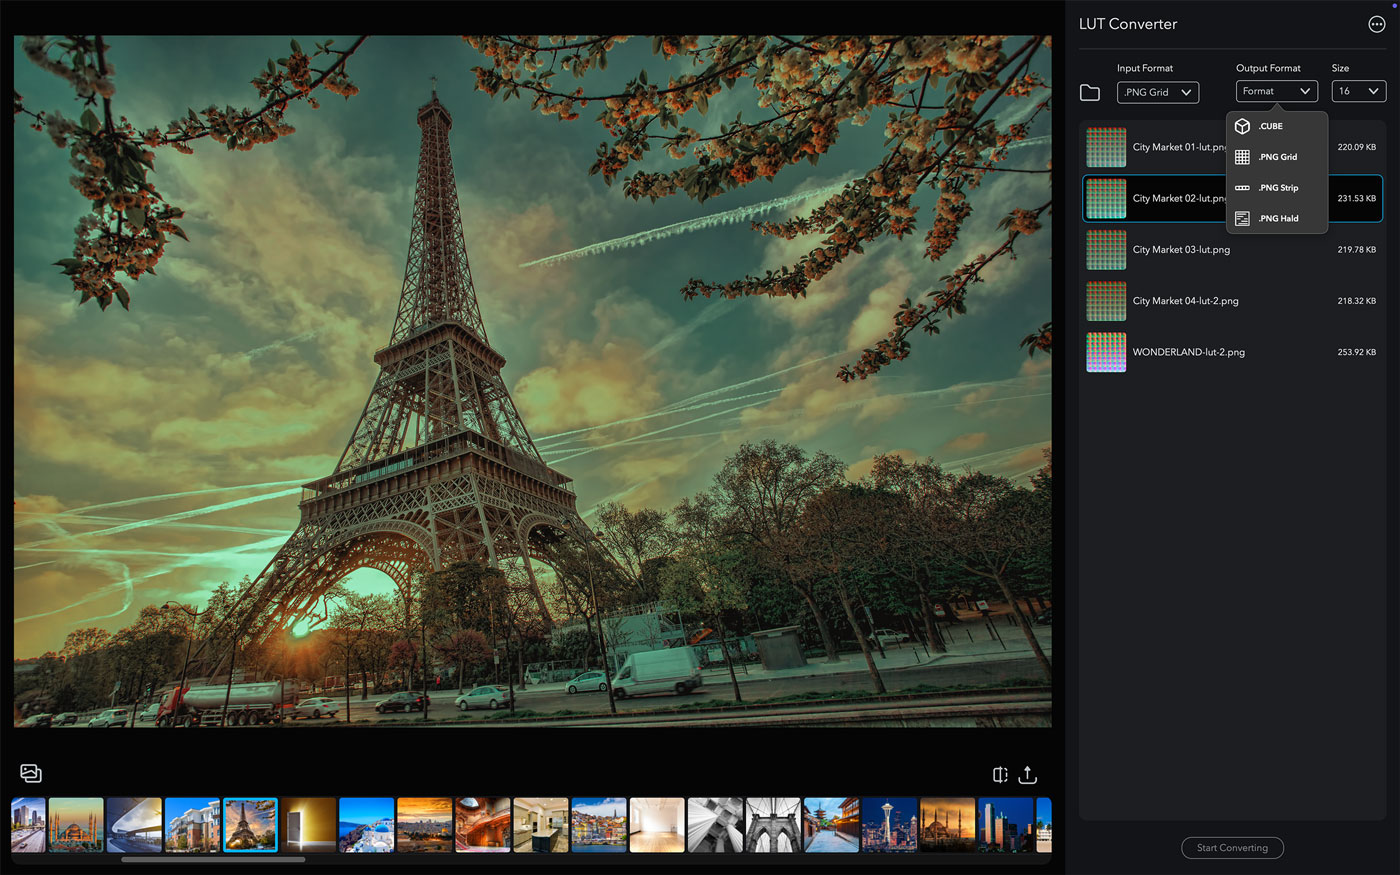Click the WONDERLAND LUT preview icon
The image size is (1400, 875).
coord(1106,352)
